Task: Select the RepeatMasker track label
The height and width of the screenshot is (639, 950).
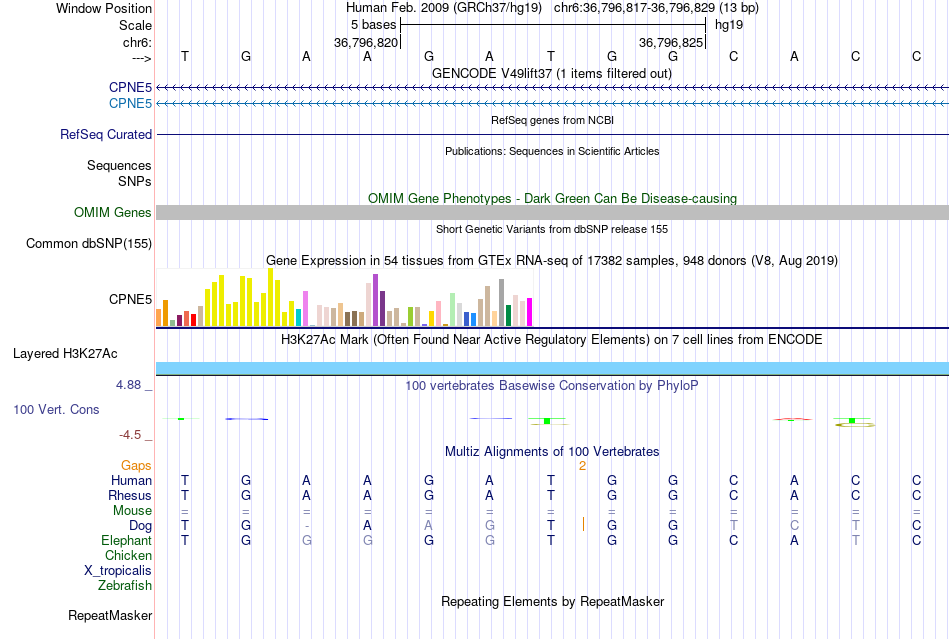Action: point(110,615)
